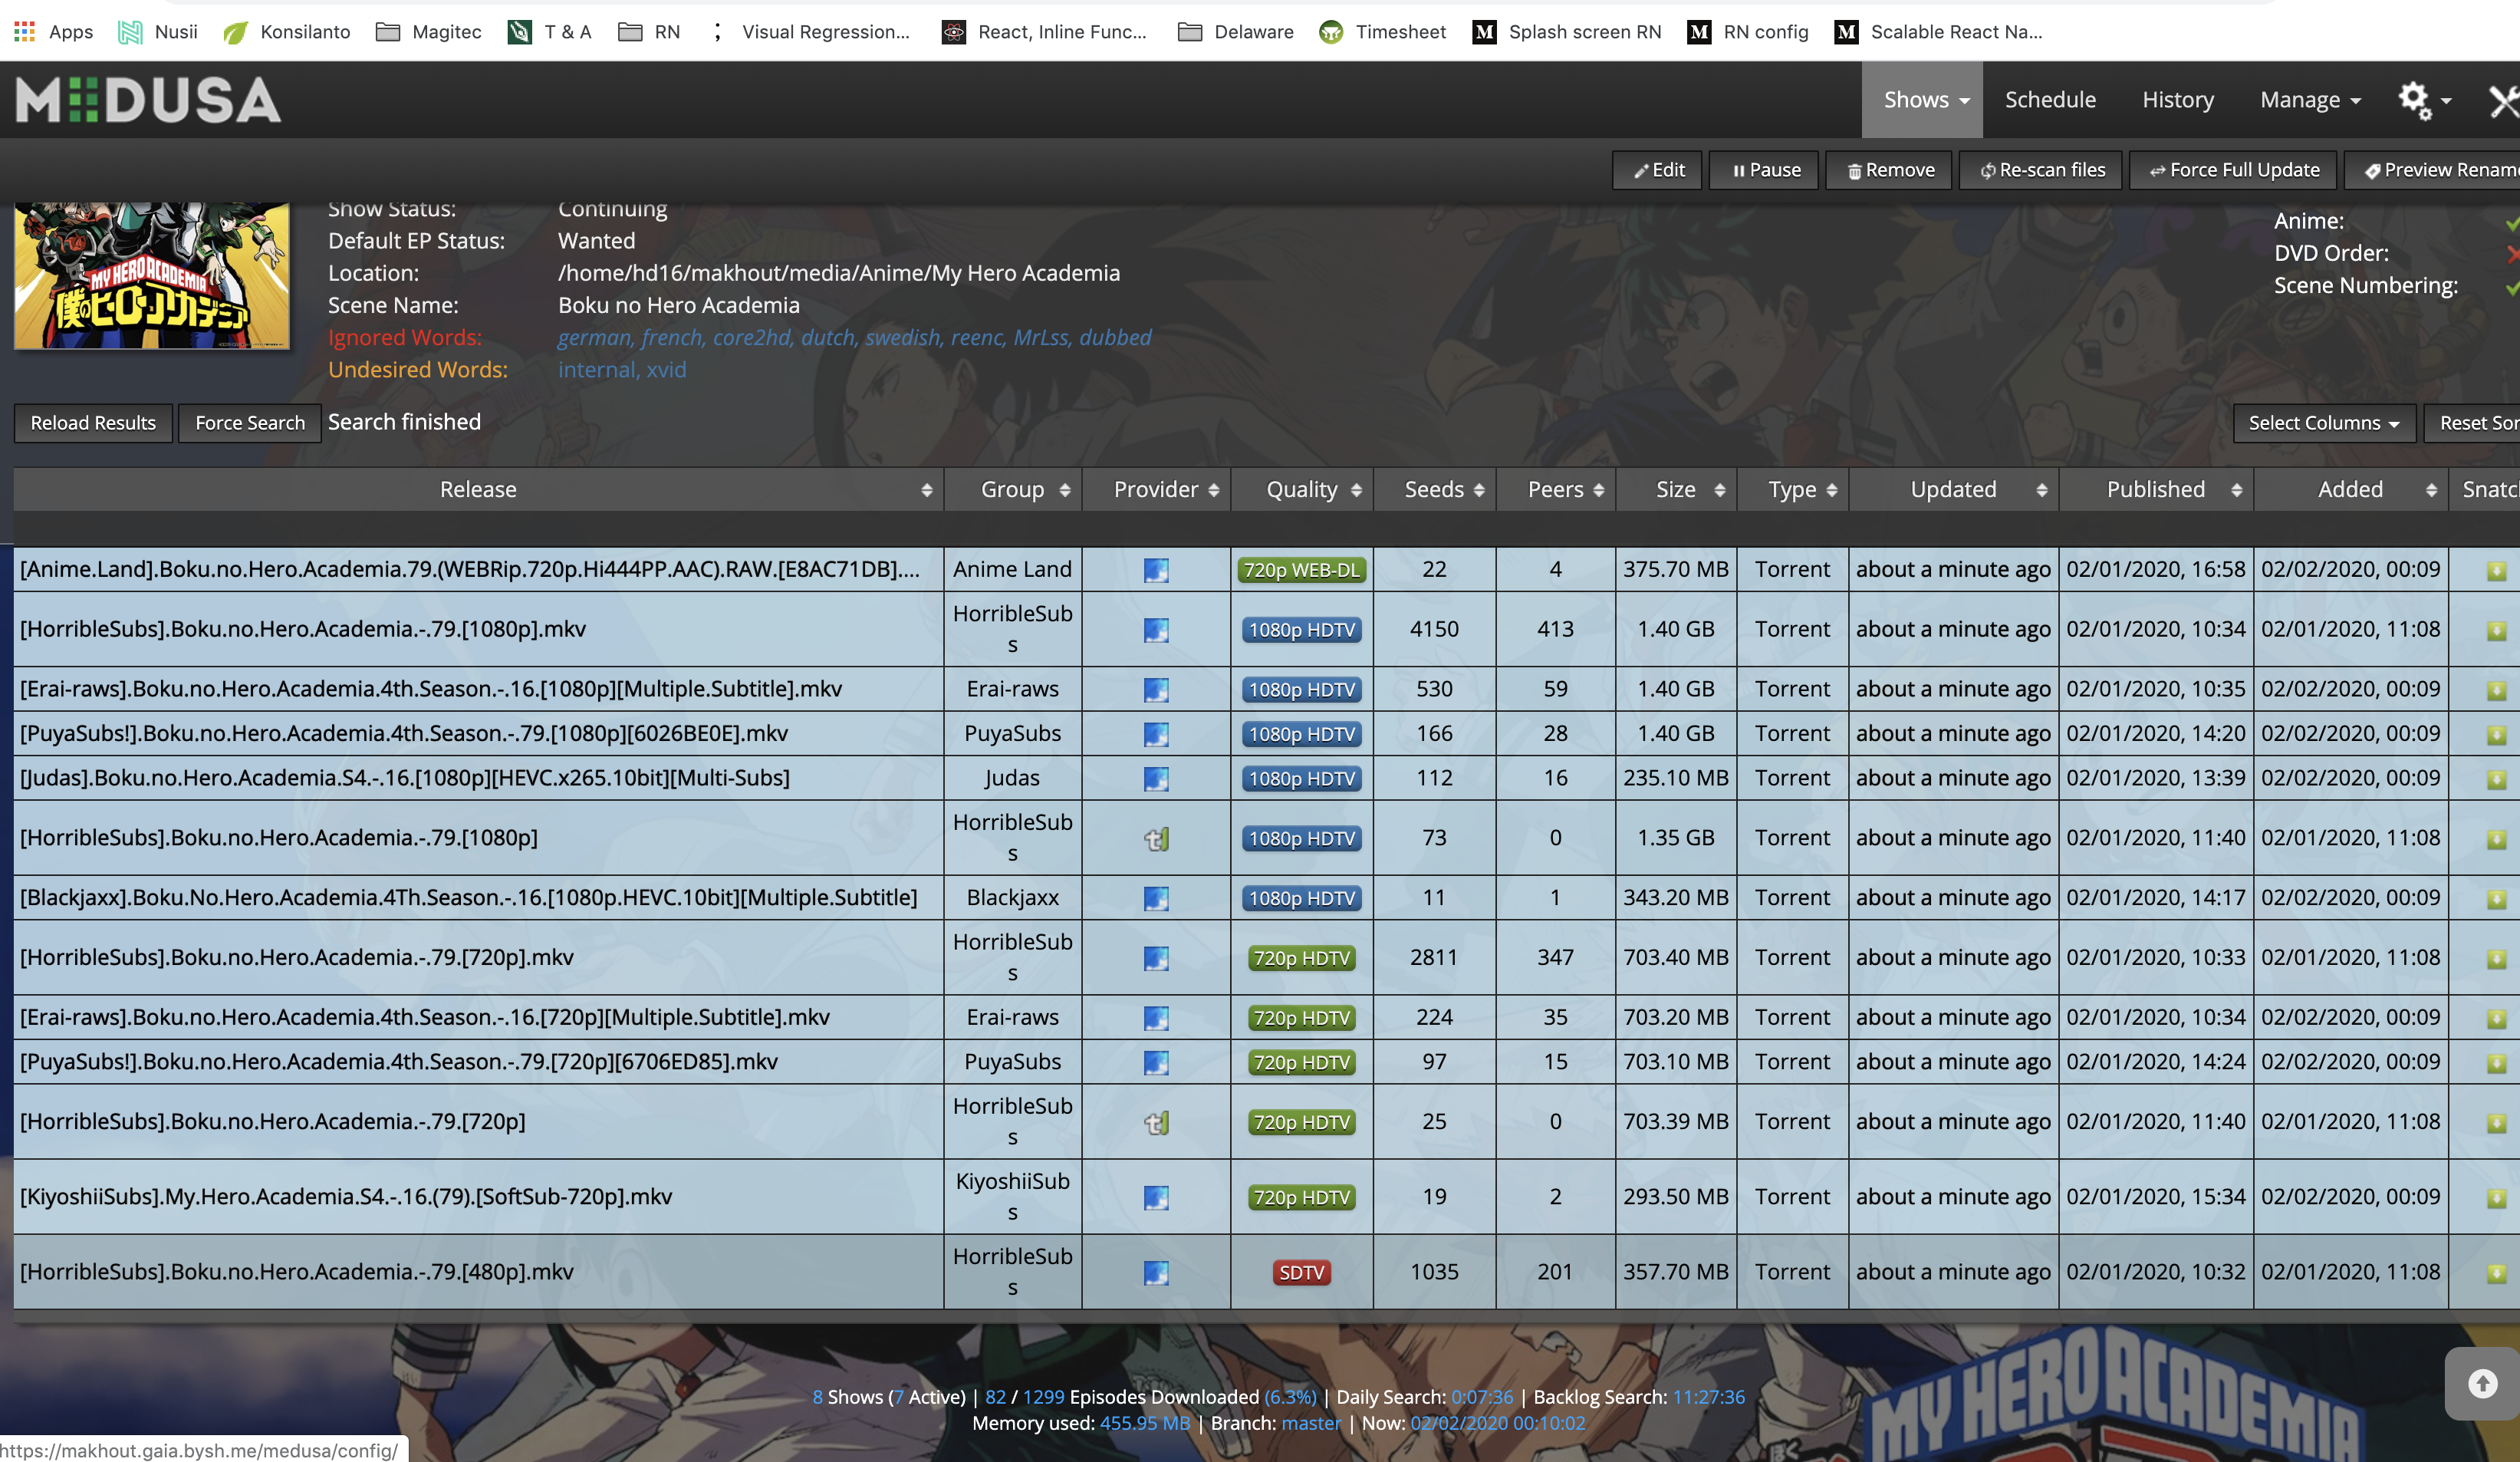Click the Reload Results button

[x=93, y=423]
